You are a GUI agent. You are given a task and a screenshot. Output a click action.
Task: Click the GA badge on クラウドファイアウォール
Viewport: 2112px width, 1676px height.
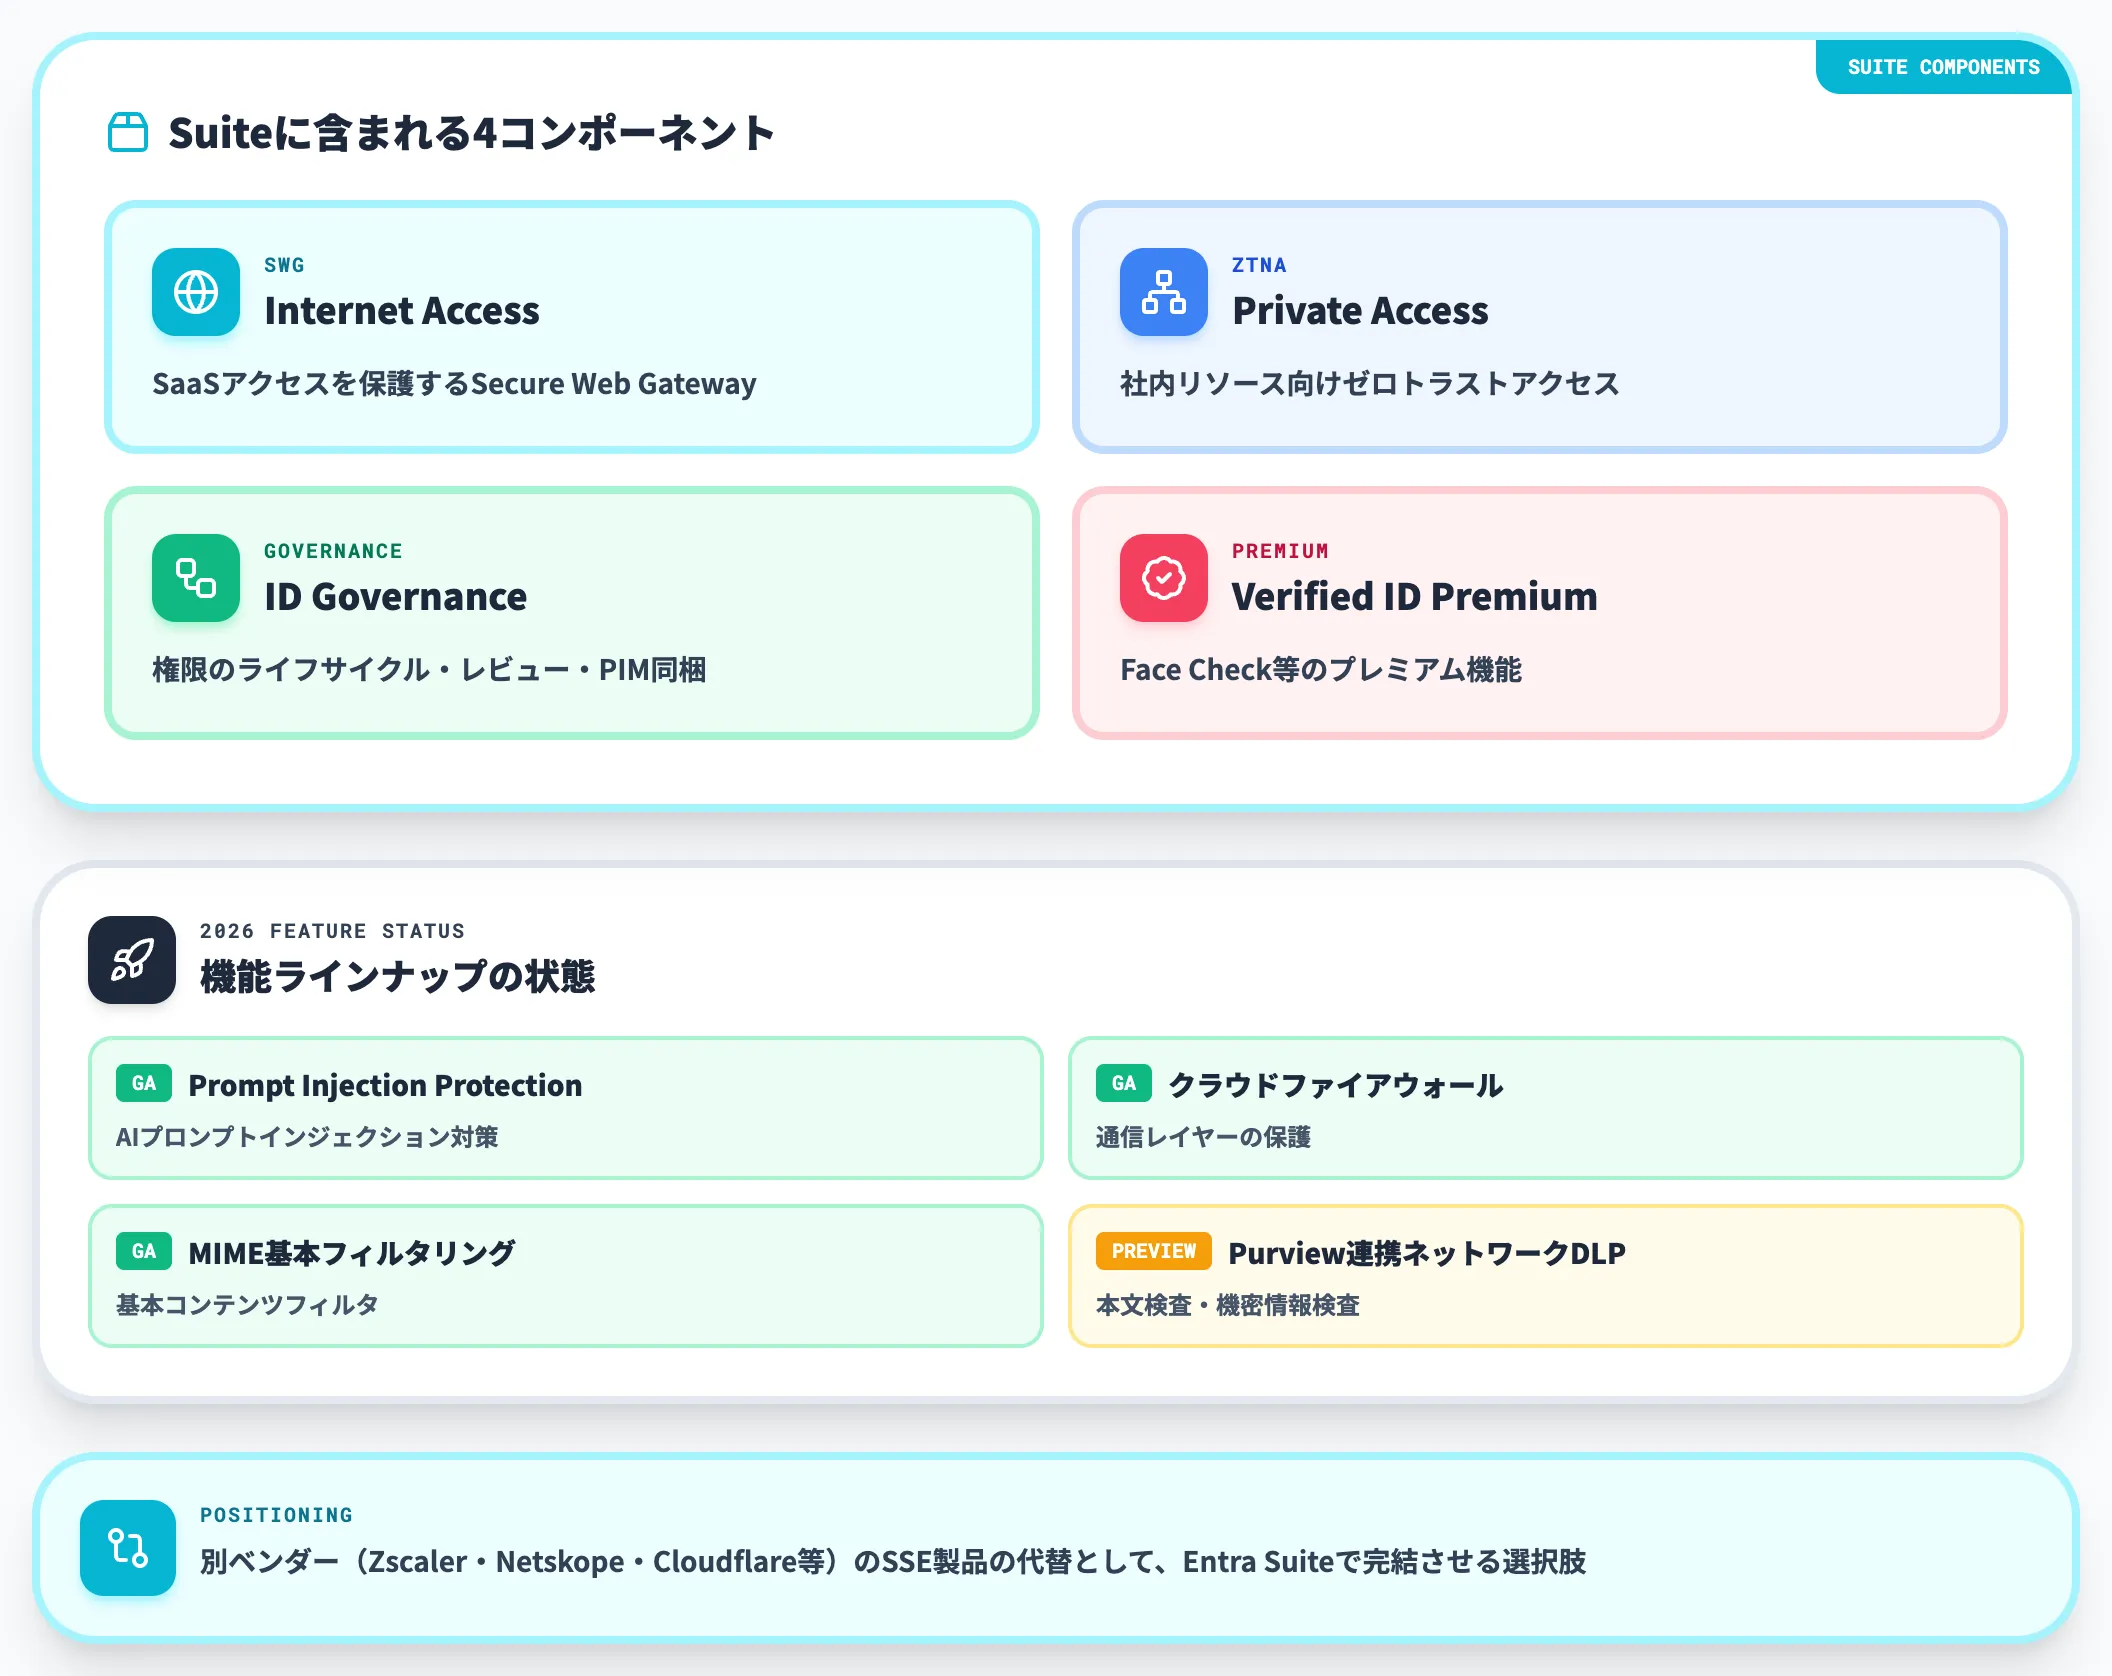[1124, 1083]
